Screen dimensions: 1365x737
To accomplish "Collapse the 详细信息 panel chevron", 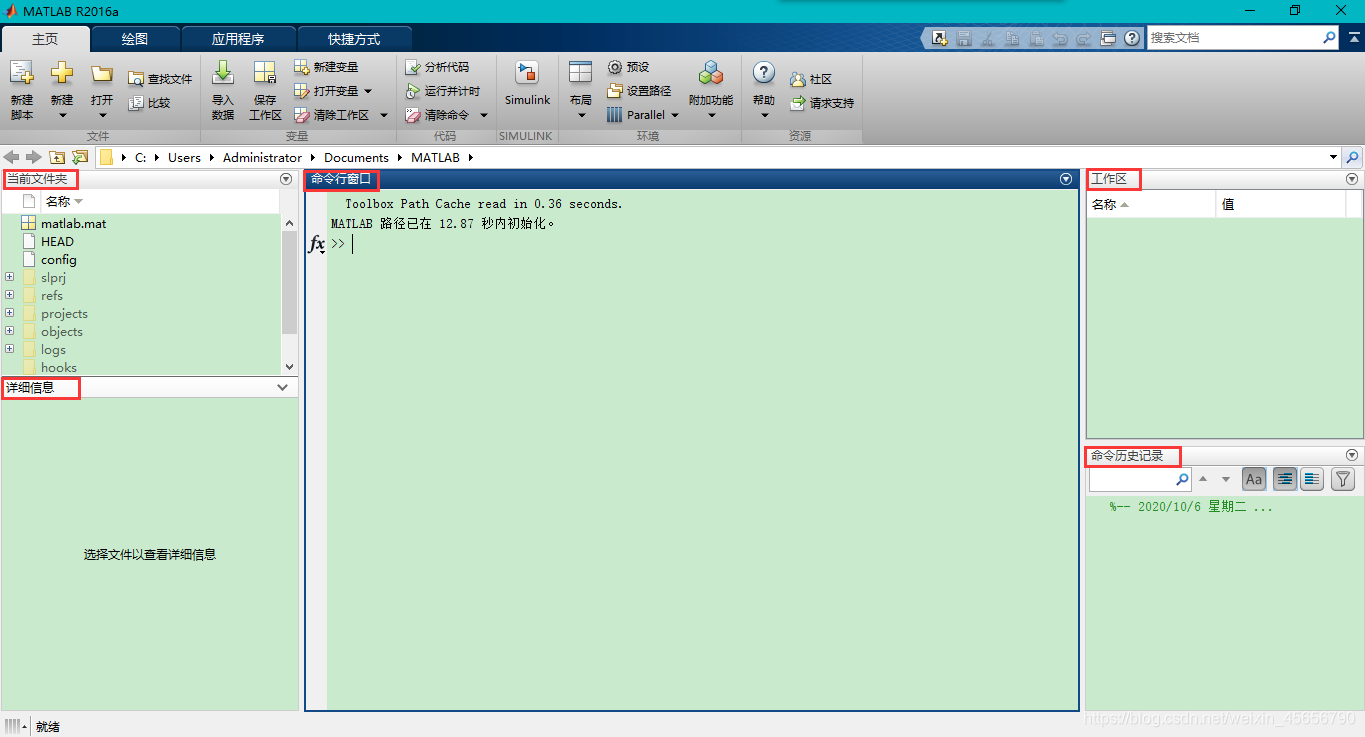I will click(x=283, y=387).
